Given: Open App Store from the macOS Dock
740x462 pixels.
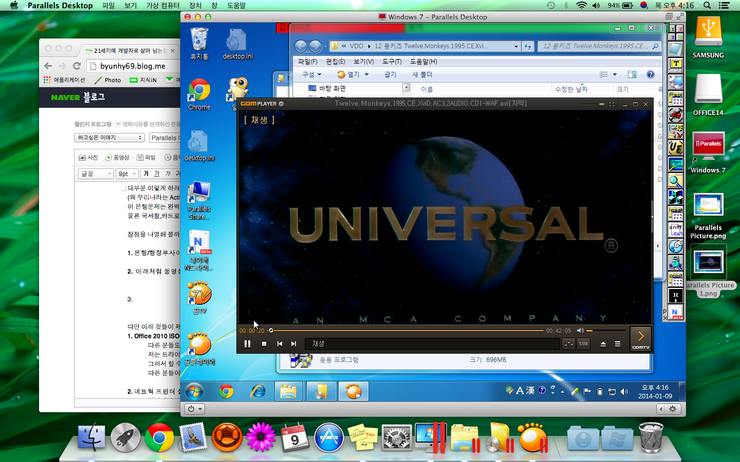Looking at the screenshot, I should click(x=328, y=437).
